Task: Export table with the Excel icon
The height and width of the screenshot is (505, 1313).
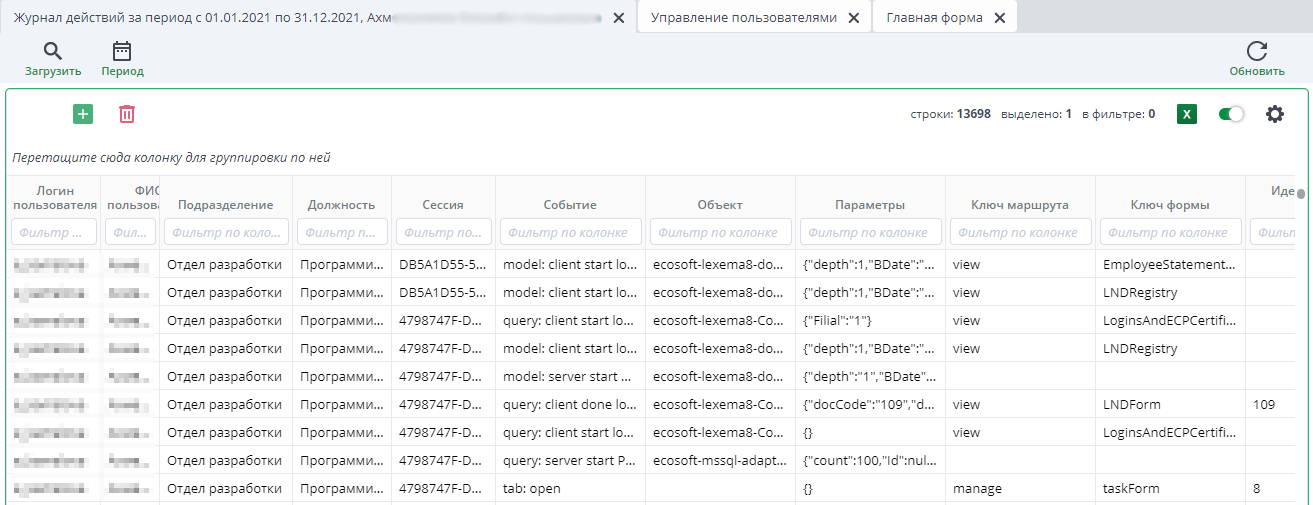Action: pos(1187,114)
